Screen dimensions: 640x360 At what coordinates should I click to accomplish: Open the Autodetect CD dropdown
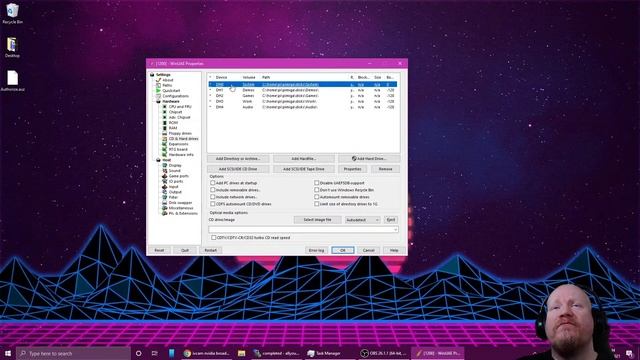click(362, 220)
